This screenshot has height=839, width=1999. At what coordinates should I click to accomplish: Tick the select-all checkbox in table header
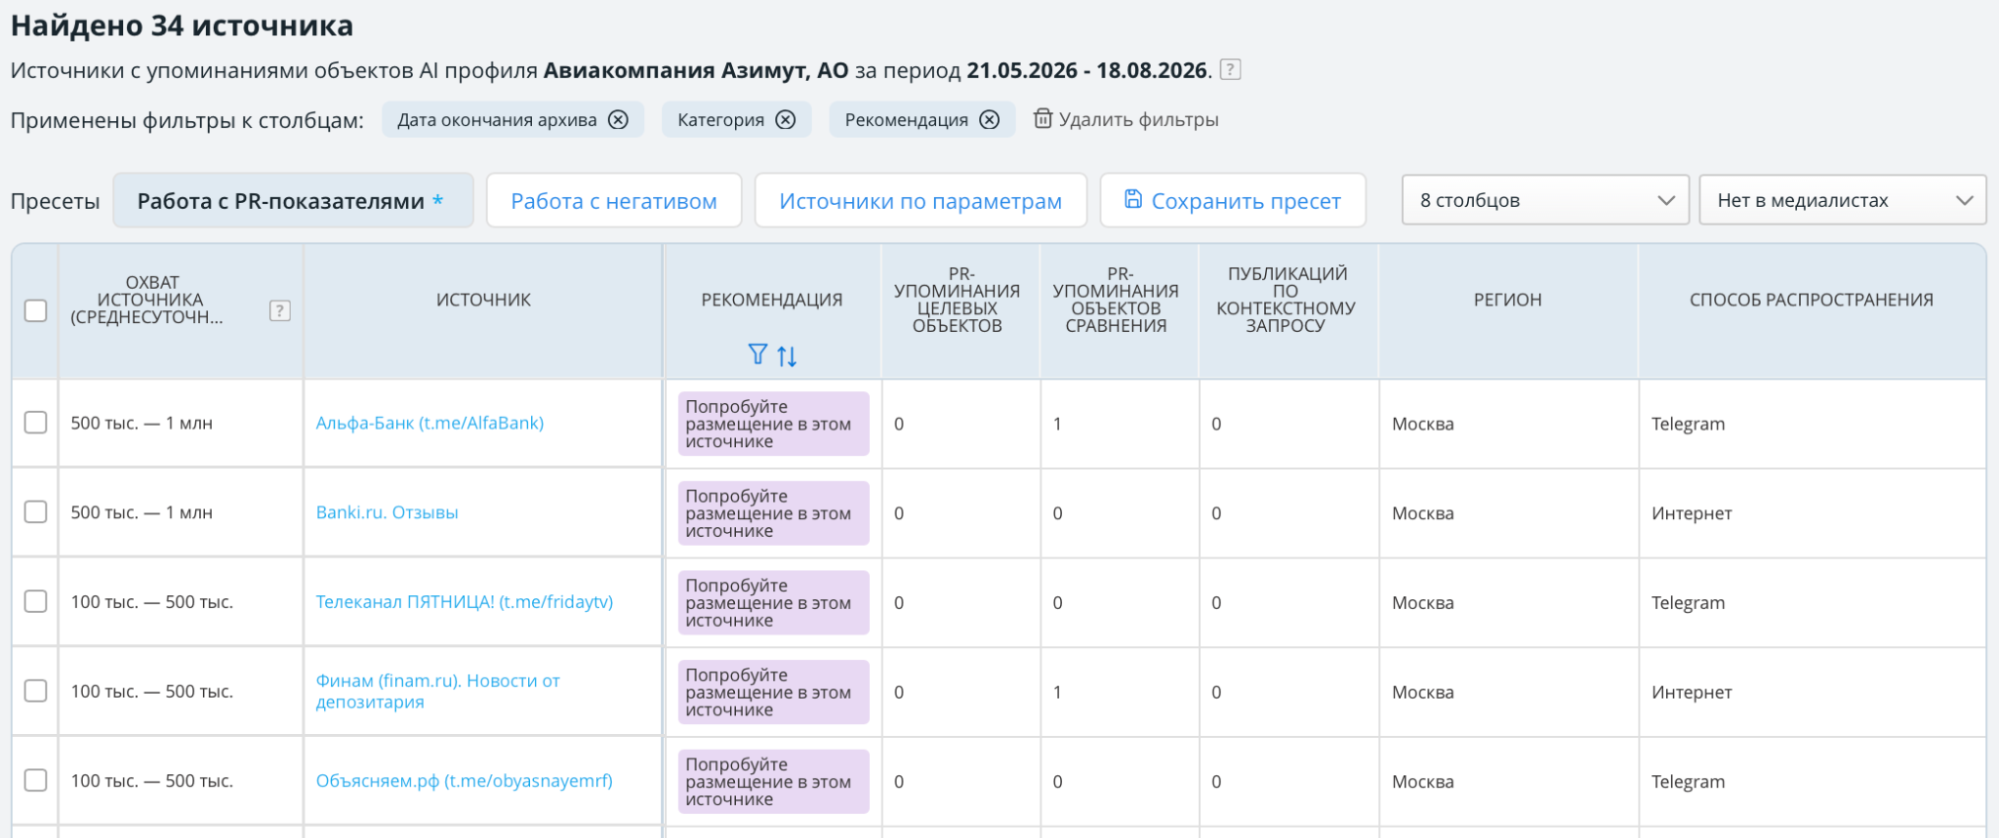click(x=35, y=311)
